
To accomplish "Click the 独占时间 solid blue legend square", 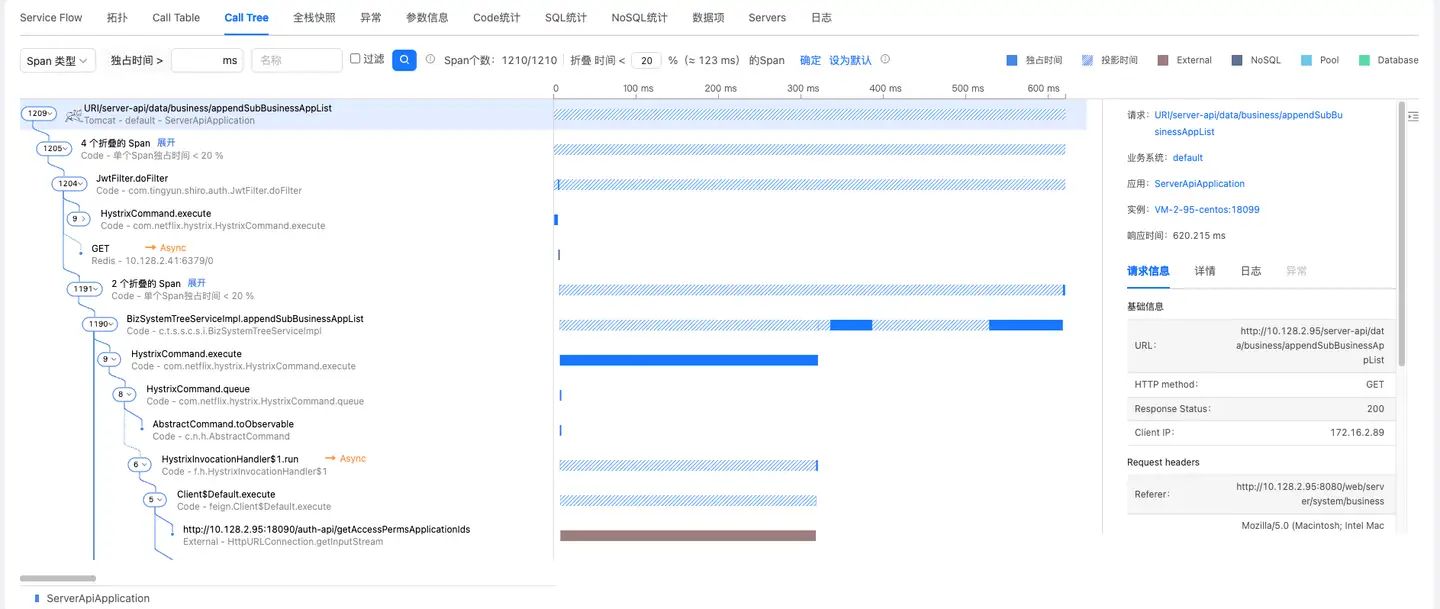I will [x=1012, y=61].
